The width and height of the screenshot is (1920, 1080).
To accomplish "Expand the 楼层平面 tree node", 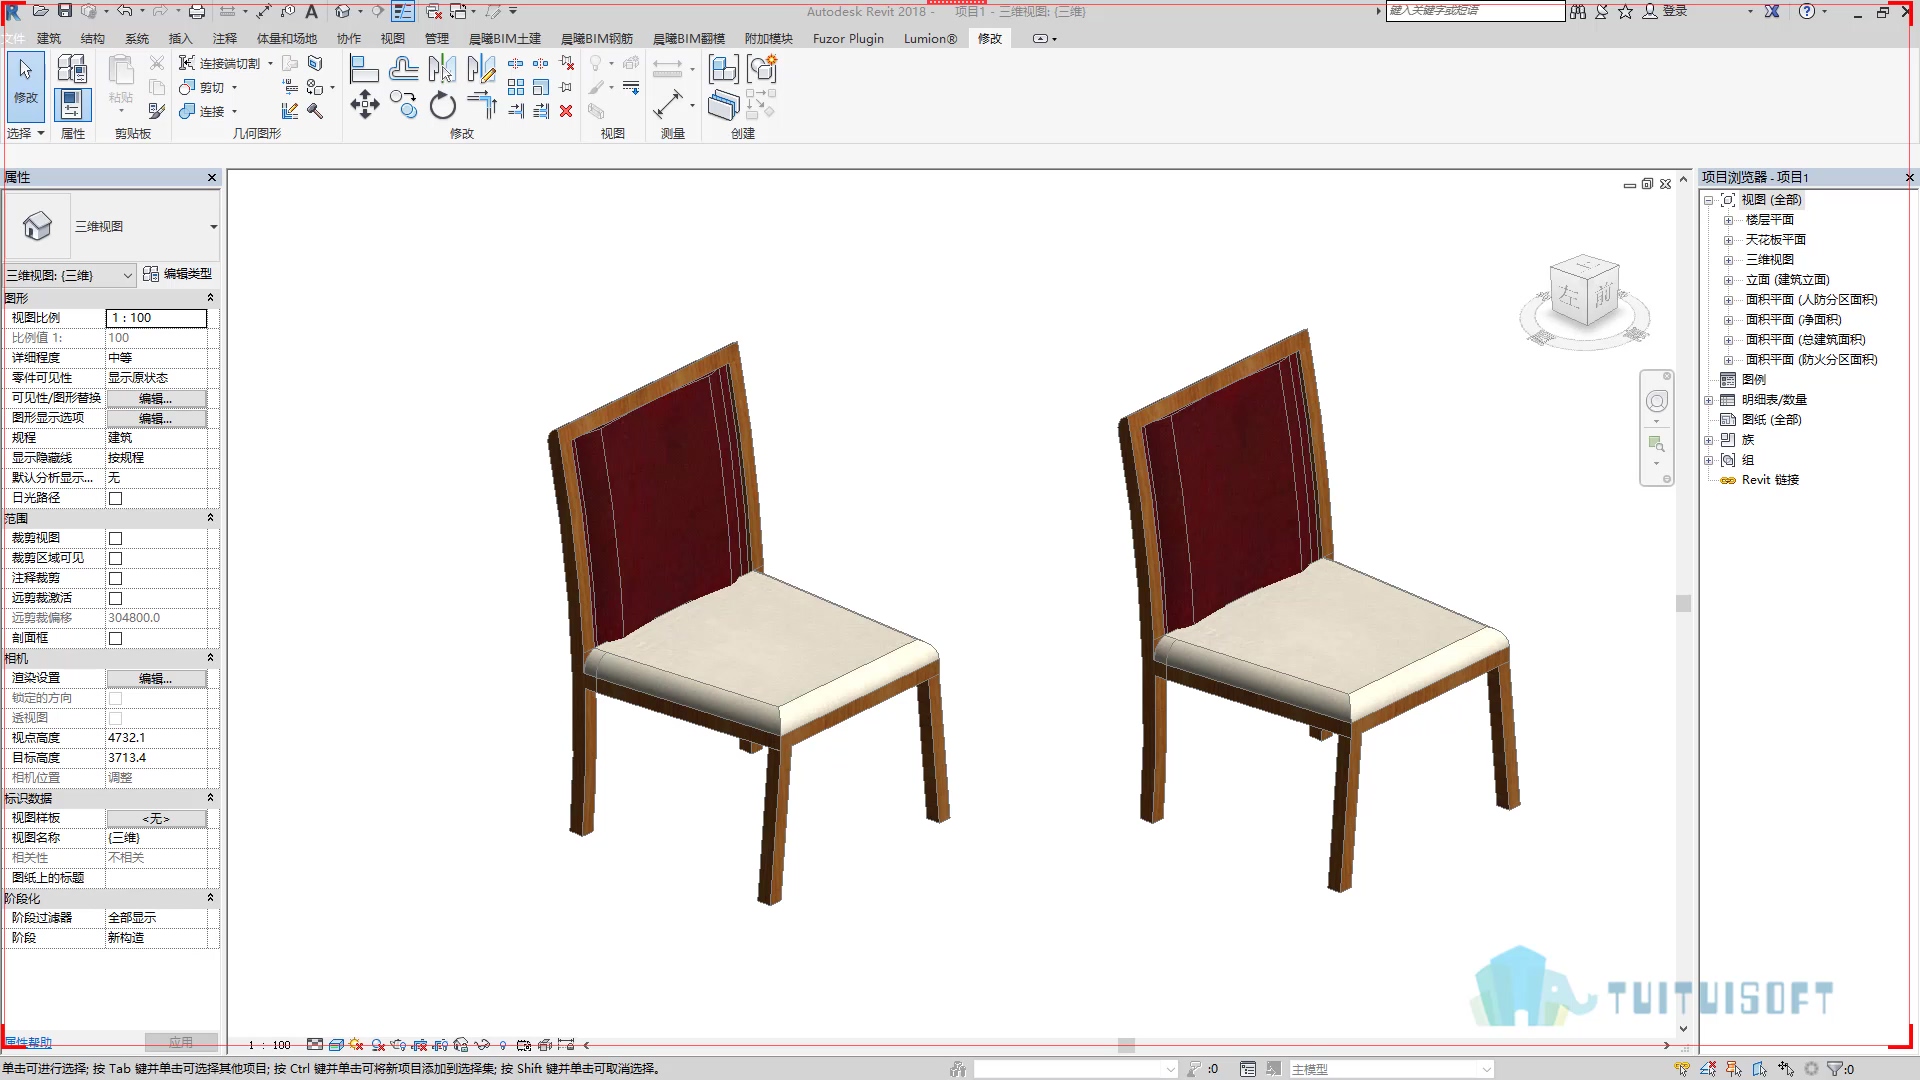I will 1728,220.
